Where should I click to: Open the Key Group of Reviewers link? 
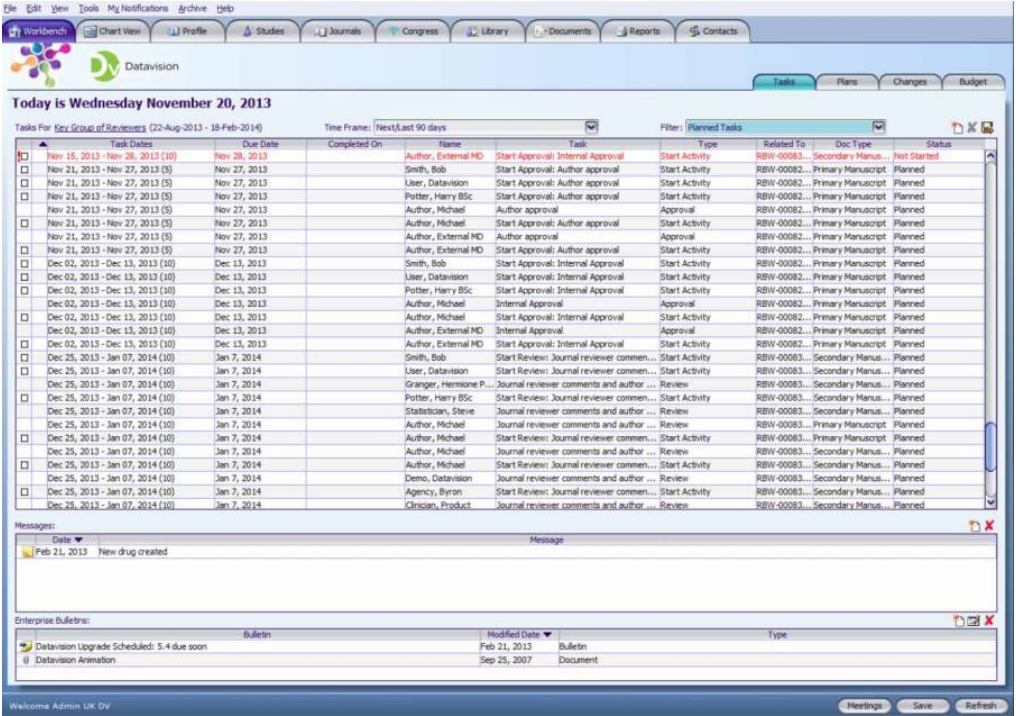[100, 128]
